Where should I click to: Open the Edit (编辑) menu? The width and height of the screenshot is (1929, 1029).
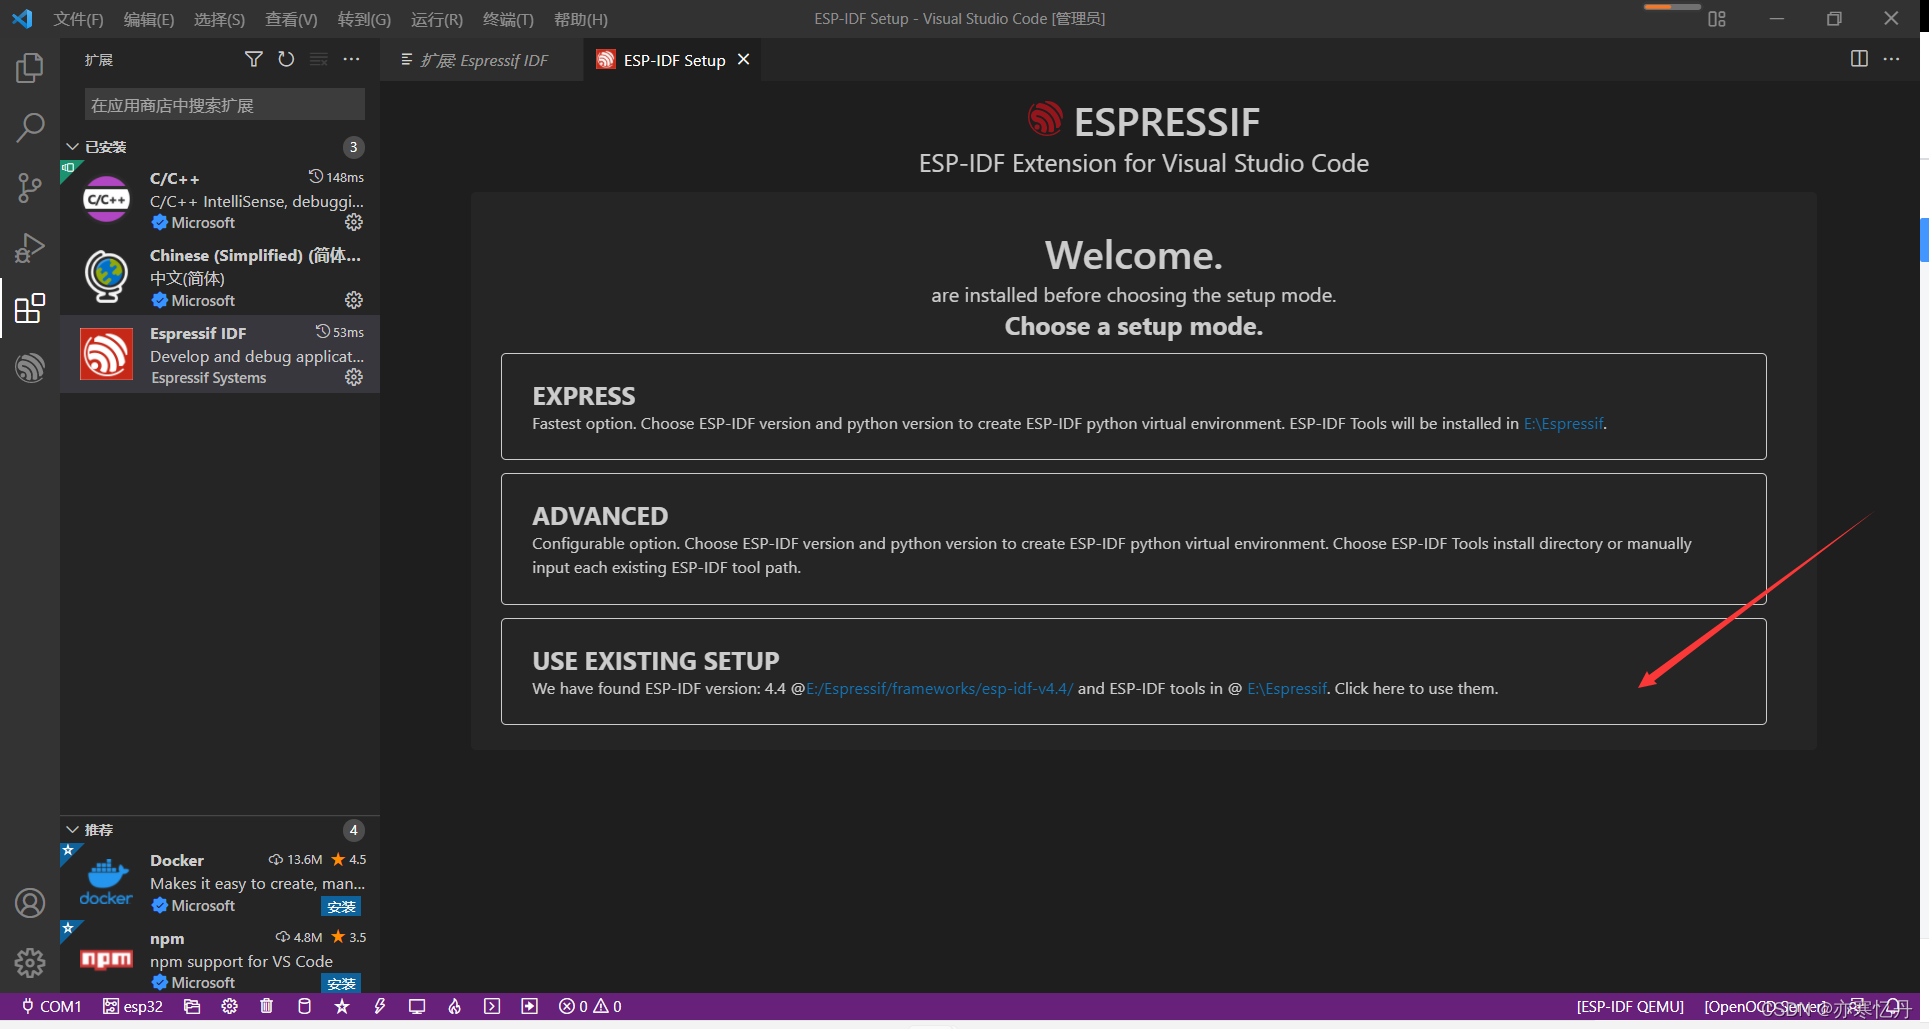148,19
